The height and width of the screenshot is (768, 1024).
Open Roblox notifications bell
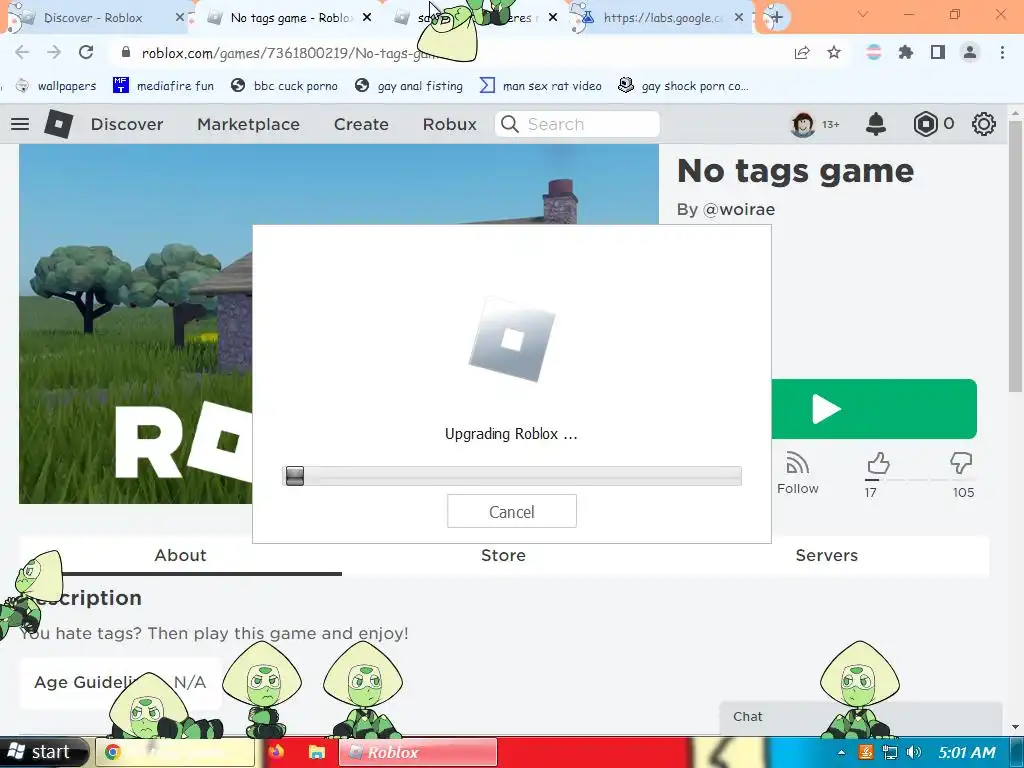(876, 123)
